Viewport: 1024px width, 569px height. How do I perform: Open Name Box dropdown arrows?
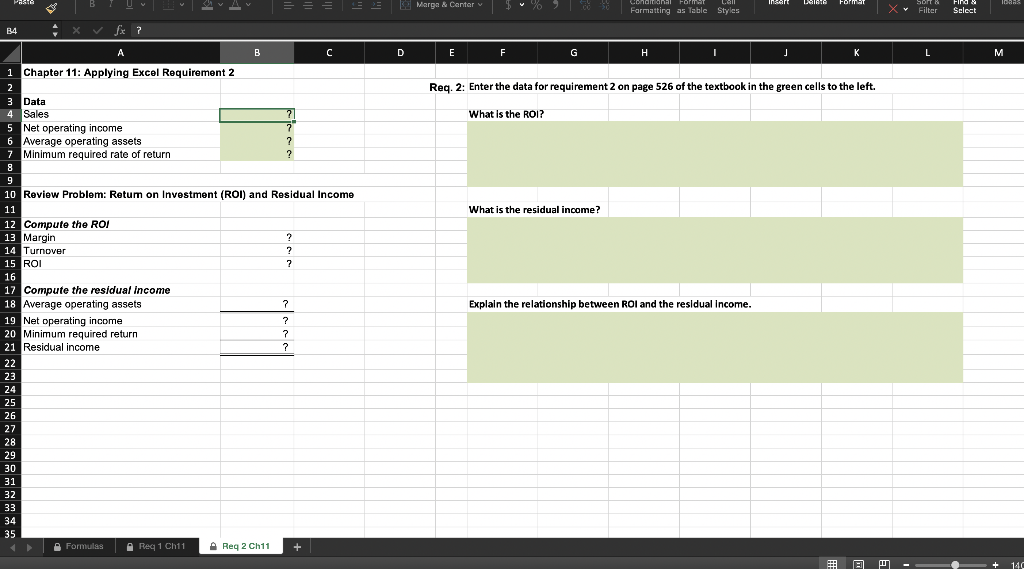click(55, 31)
